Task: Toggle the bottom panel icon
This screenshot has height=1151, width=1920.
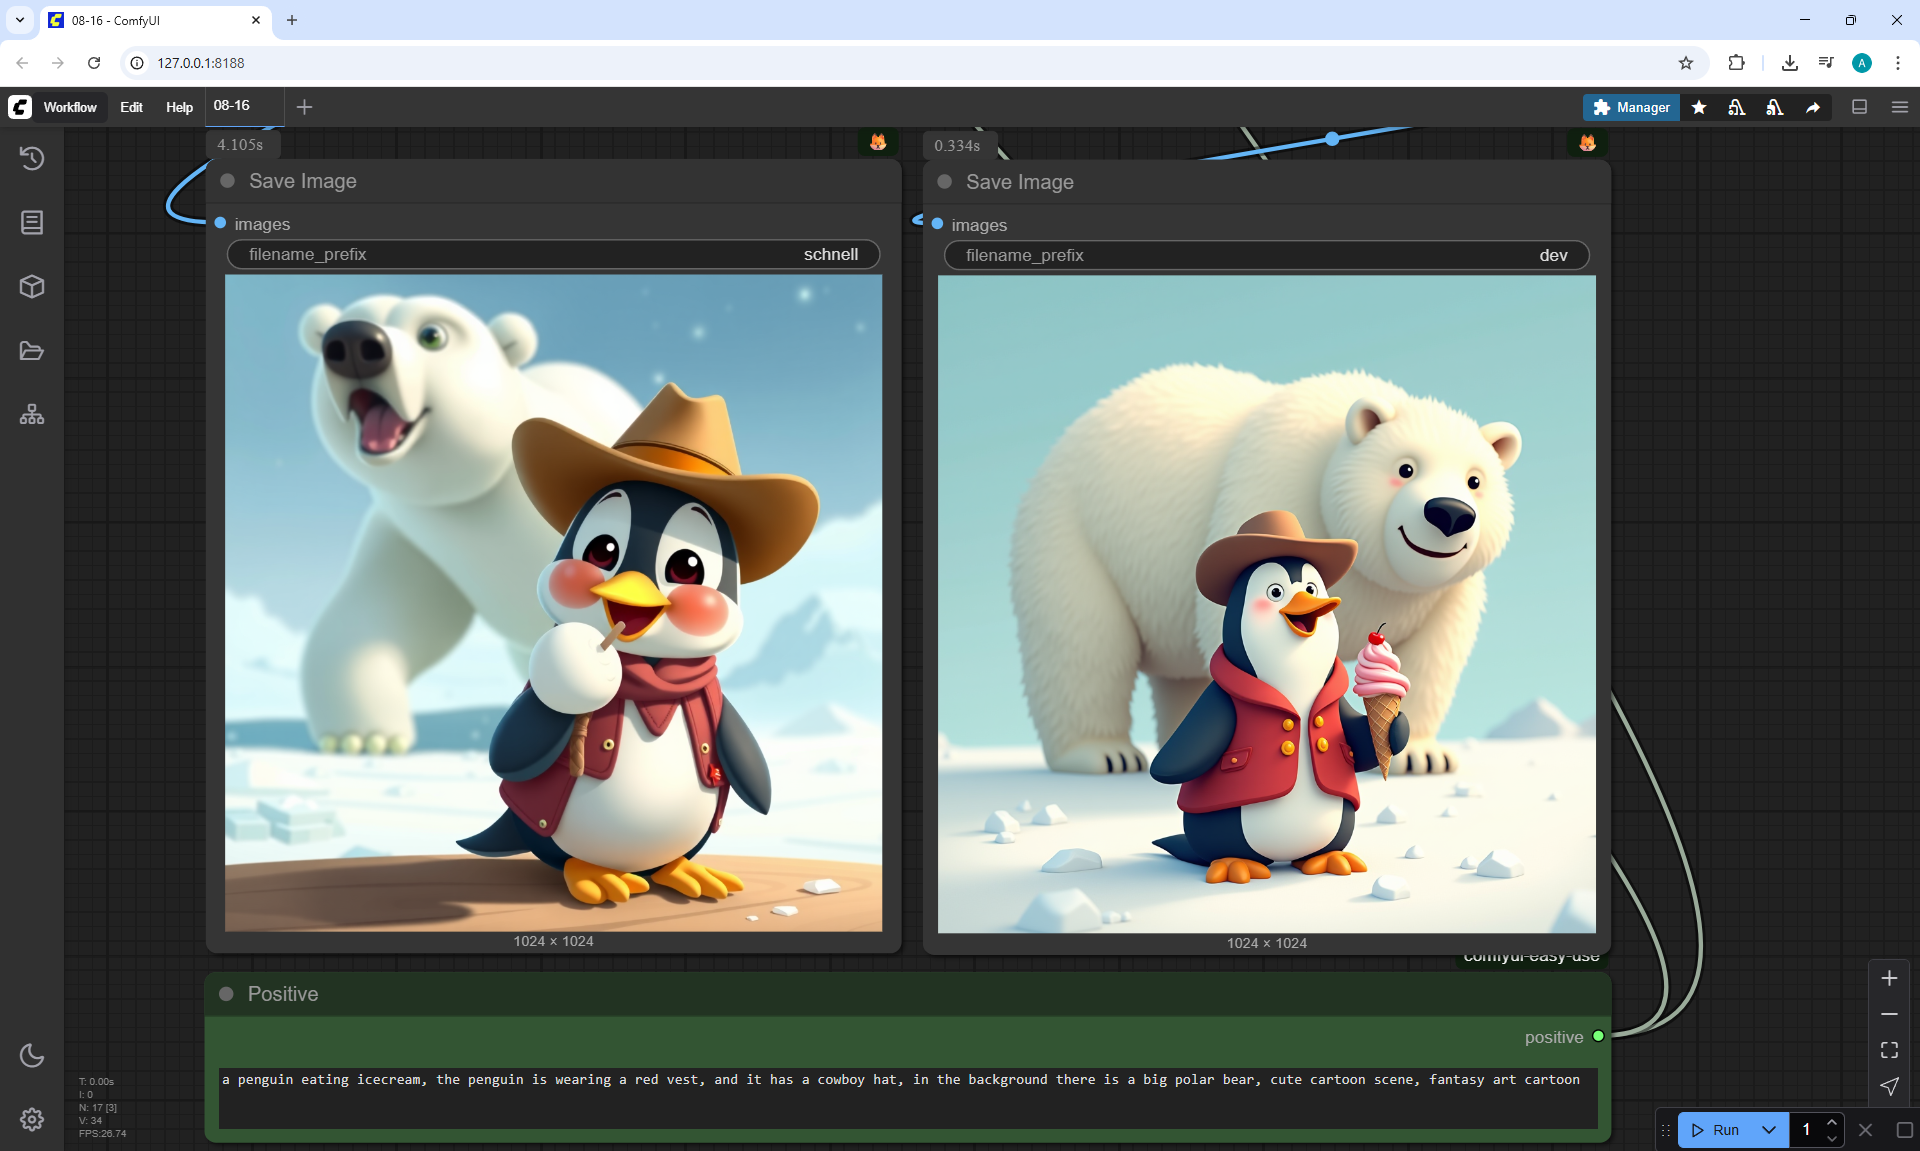Action: click(1860, 107)
